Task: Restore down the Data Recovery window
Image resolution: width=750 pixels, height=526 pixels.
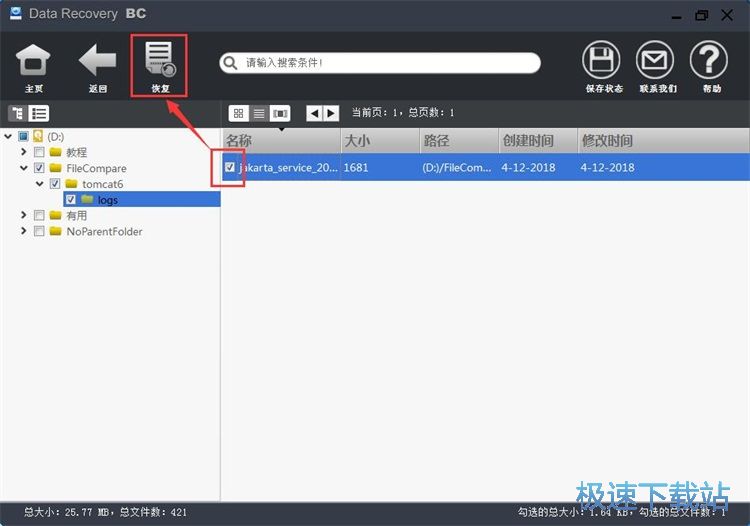Action: coord(701,15)
